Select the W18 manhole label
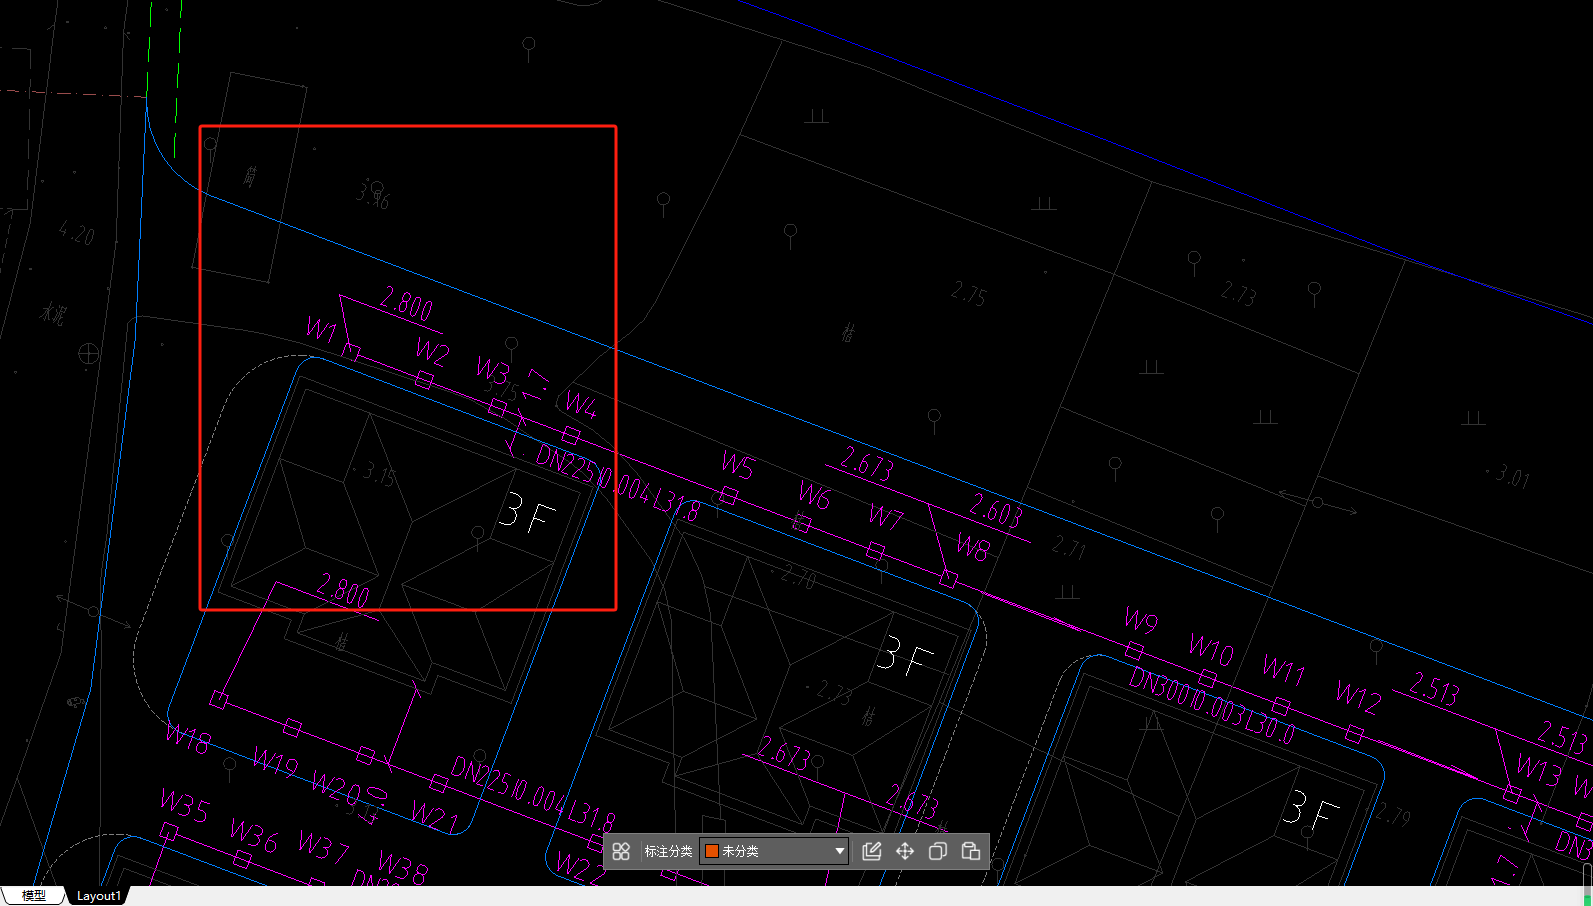This screenshot has width=1593, height=906. pyautogui.click(x=188, y=739)
